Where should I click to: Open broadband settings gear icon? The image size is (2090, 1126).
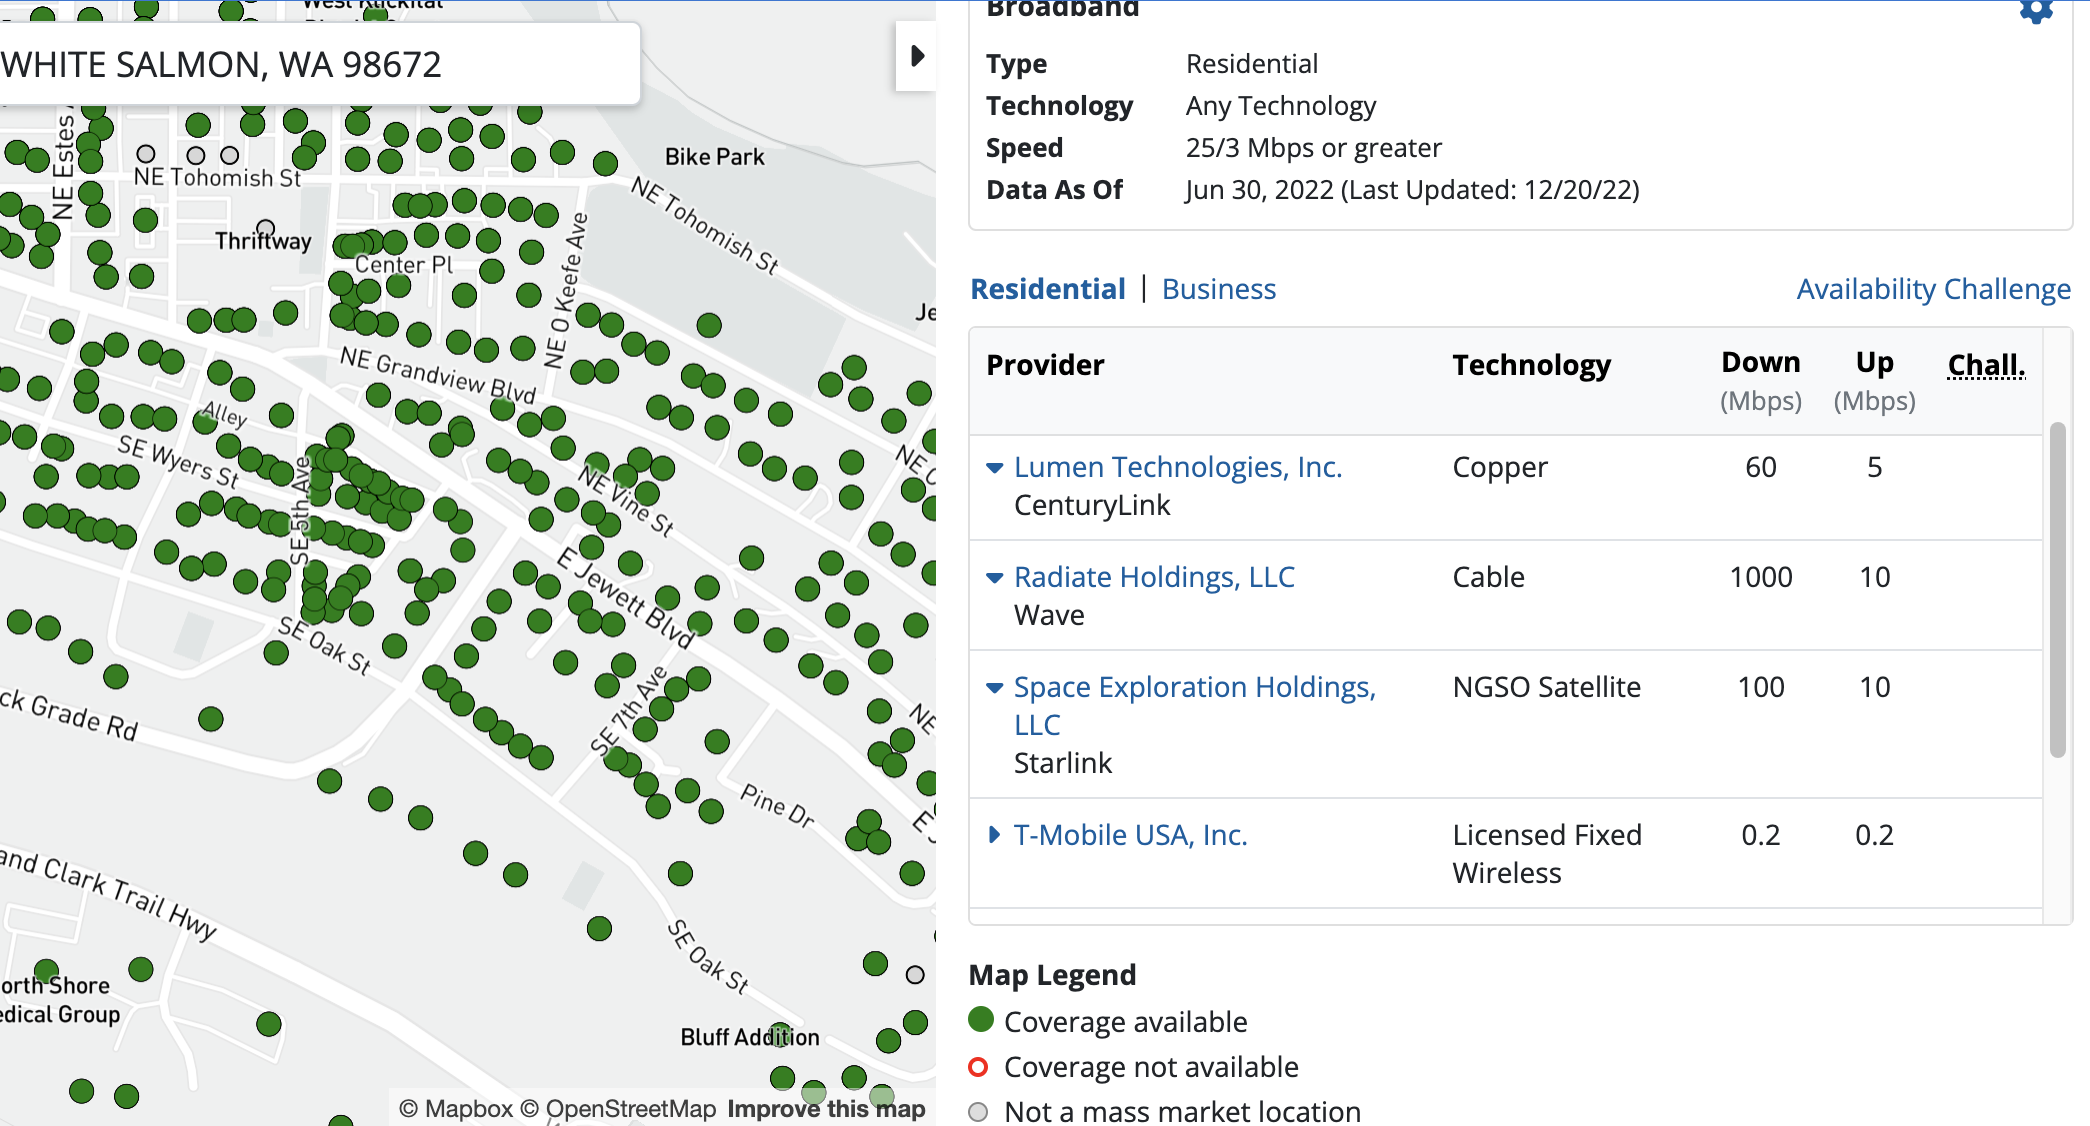tap(2036, 11)
